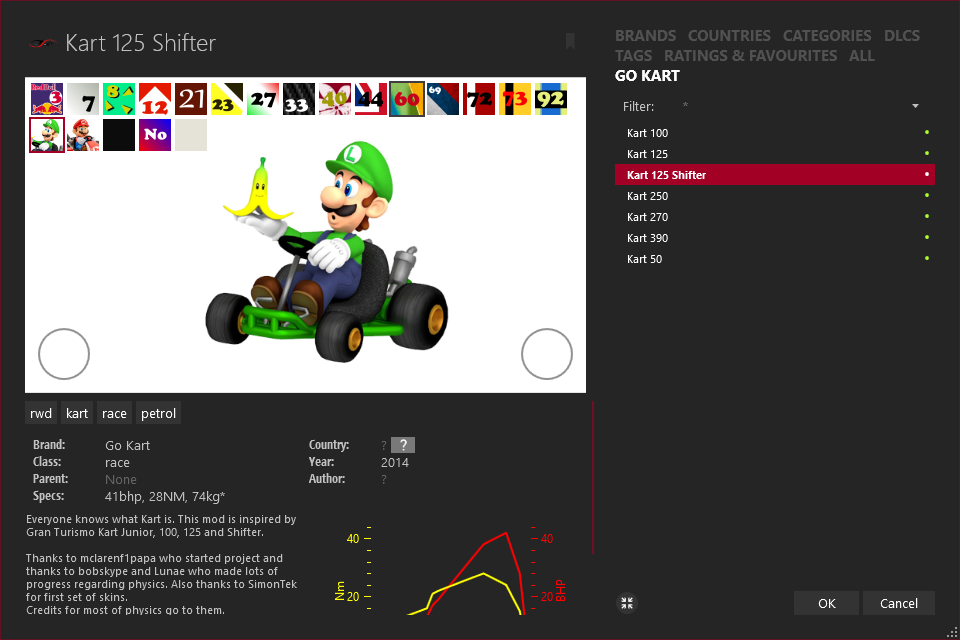Select the number 72 skin icon
The height and width of the screenshot is (640, 960).
coord(479,99)
